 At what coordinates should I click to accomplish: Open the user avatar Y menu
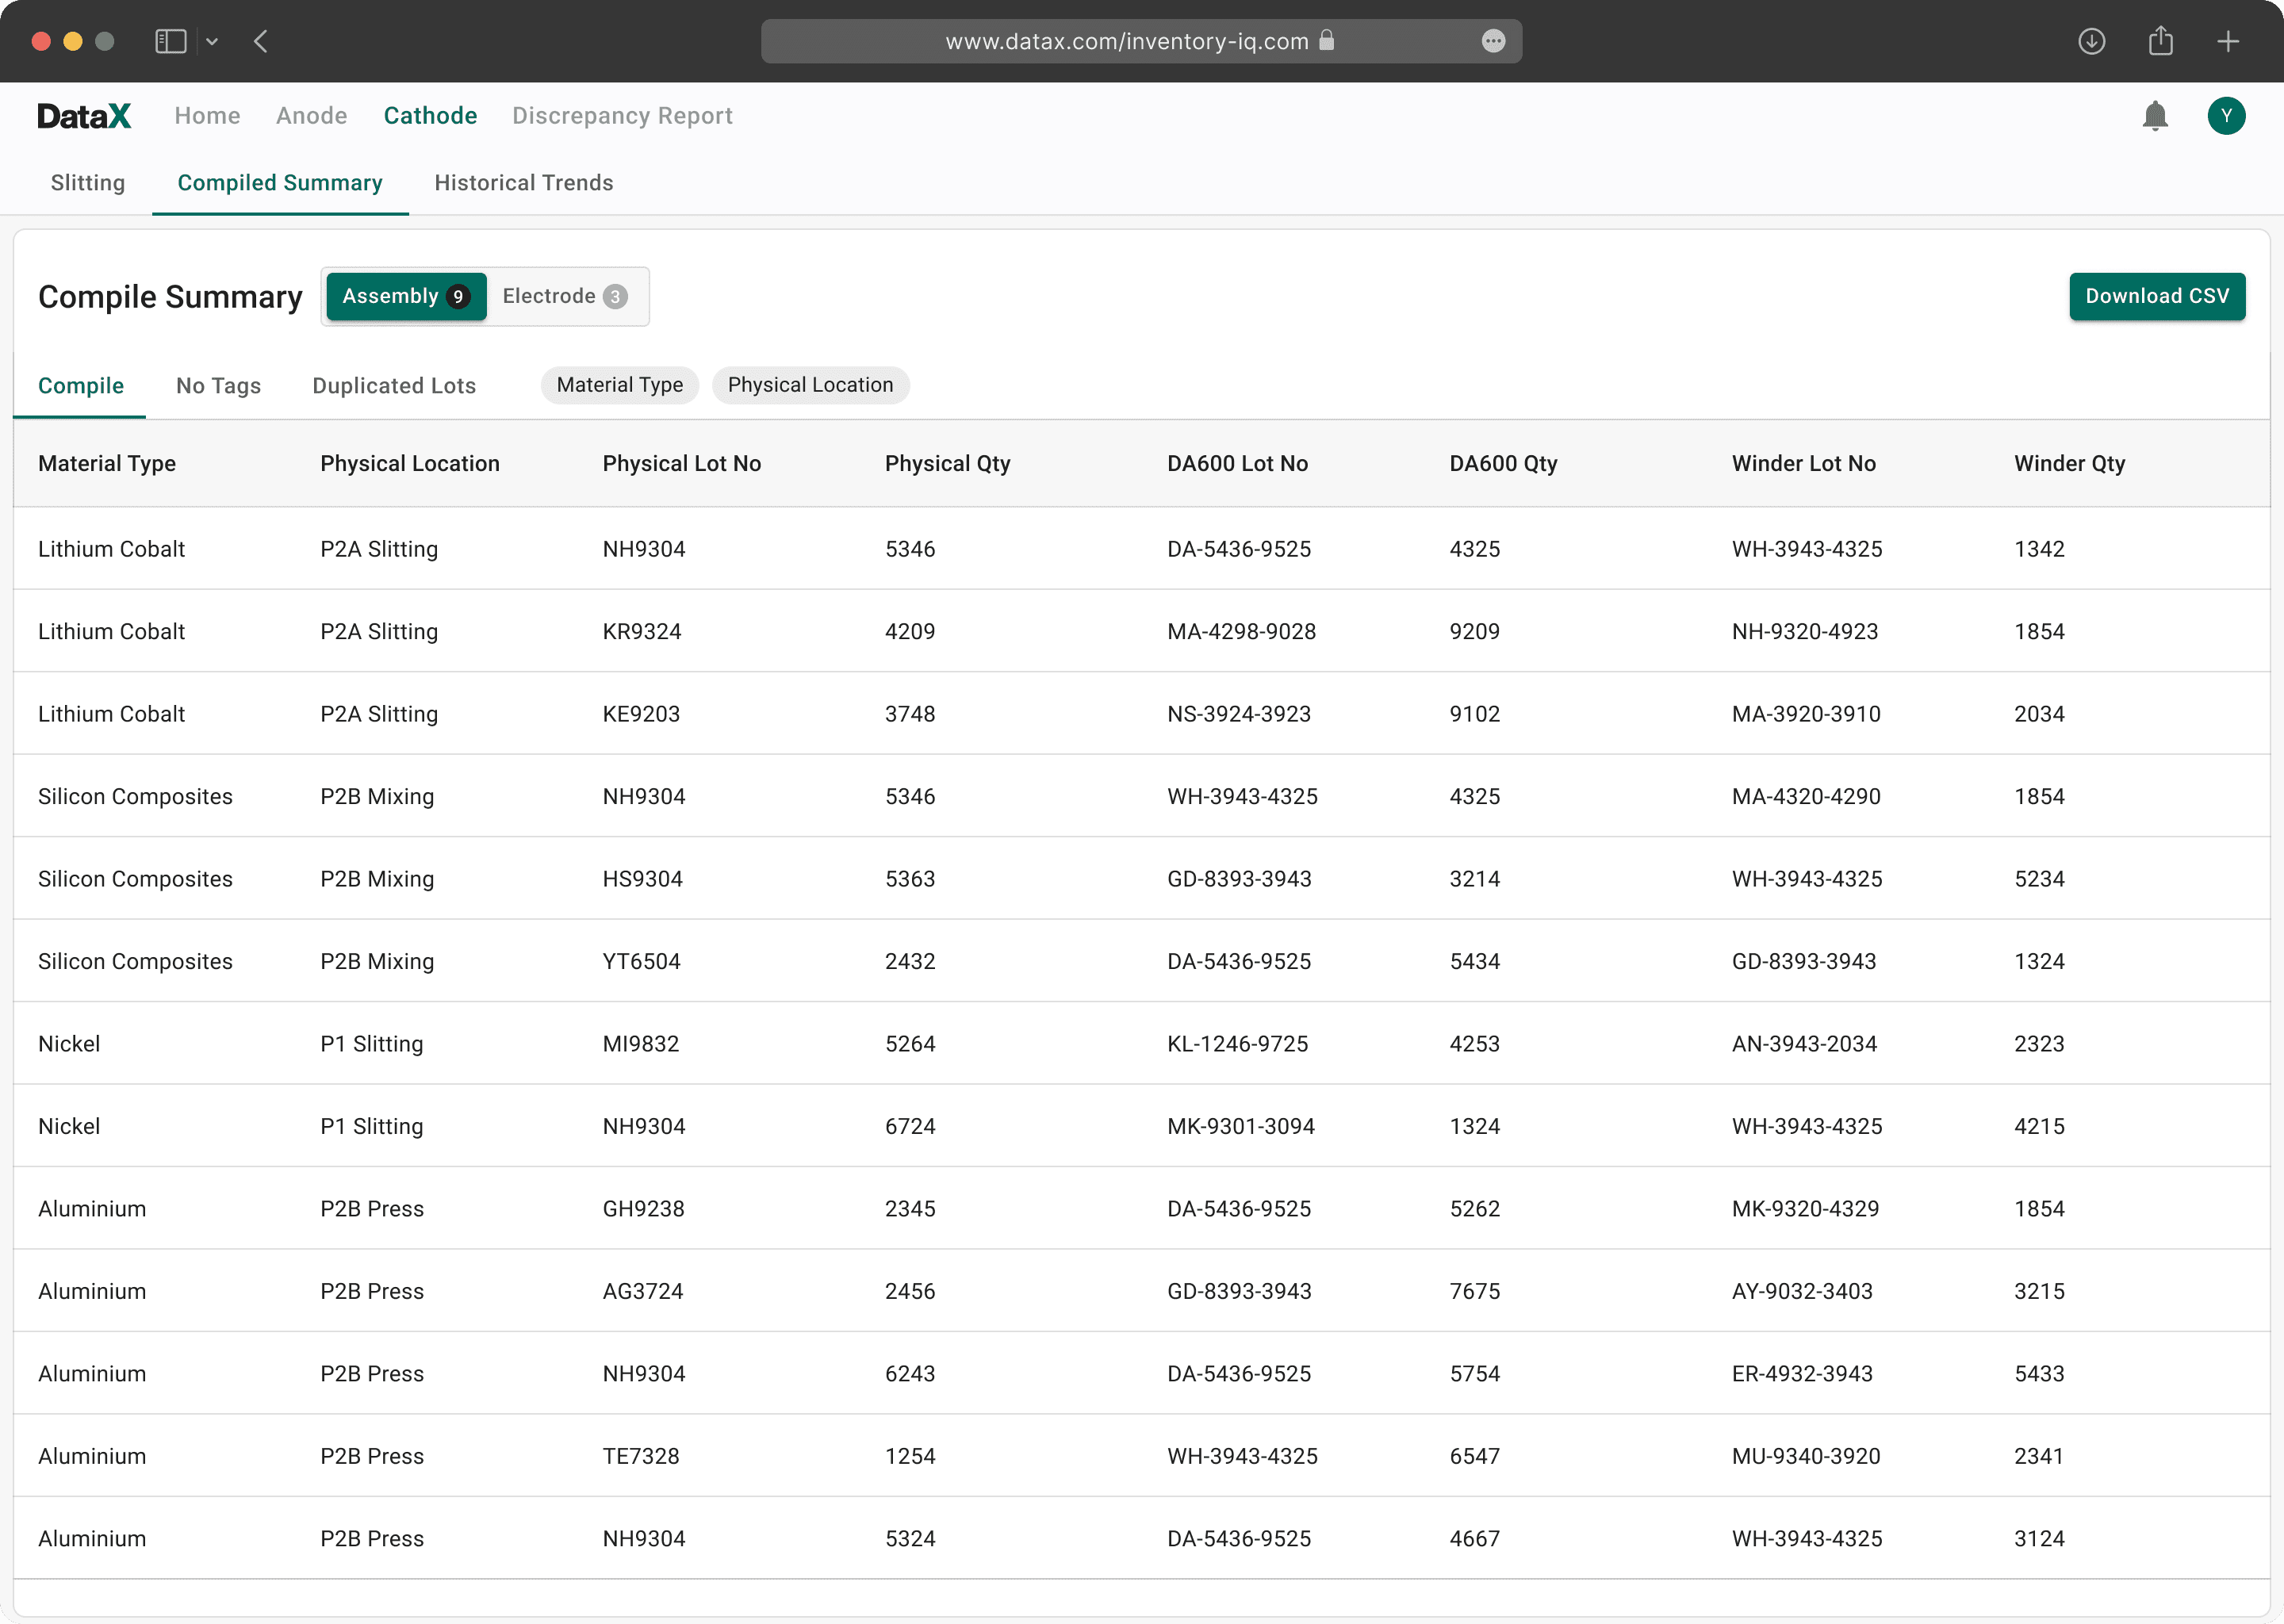click(2226, 116)
